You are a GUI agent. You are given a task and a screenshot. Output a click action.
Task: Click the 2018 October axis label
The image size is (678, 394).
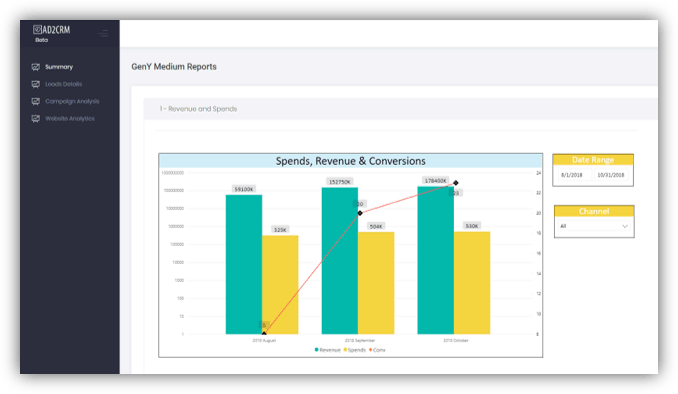pos(456,340)
